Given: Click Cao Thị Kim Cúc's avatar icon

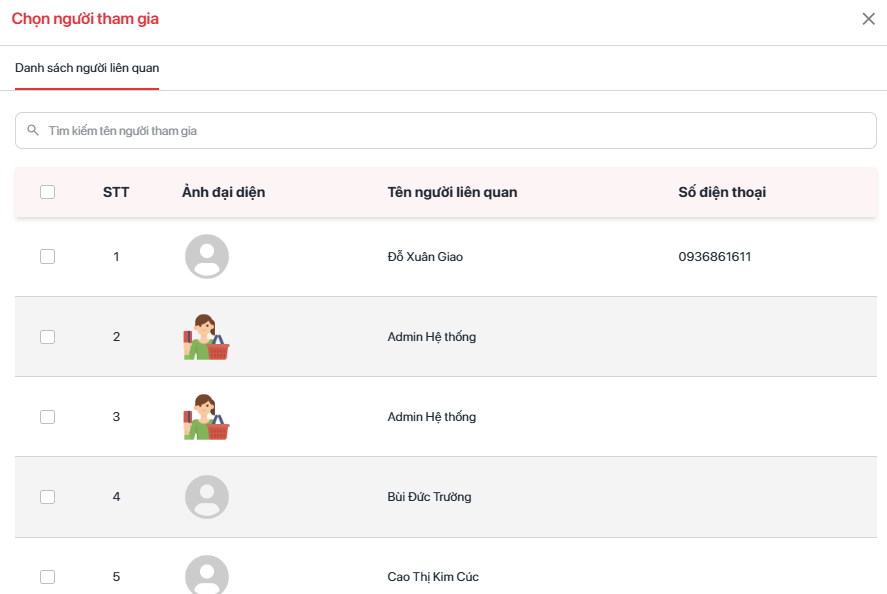Looking at the screenshot, I should pyautogui.click(x=207, y=575).
